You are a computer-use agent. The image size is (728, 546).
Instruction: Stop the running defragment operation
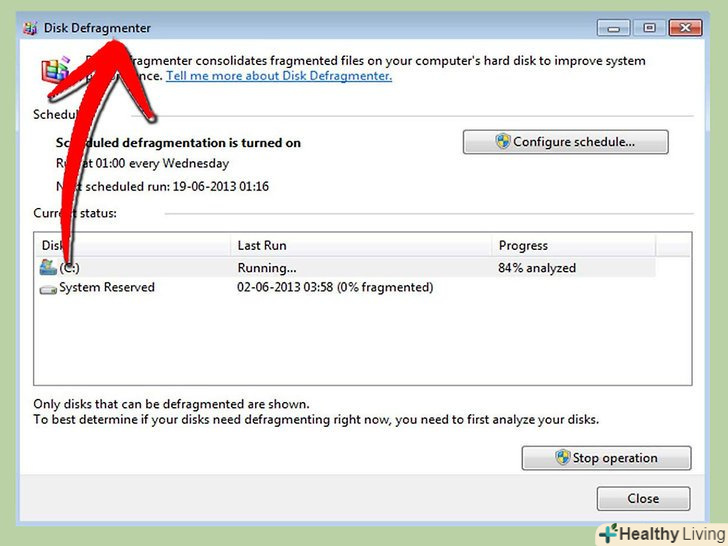pyautogui.click(x=606, y=458)
